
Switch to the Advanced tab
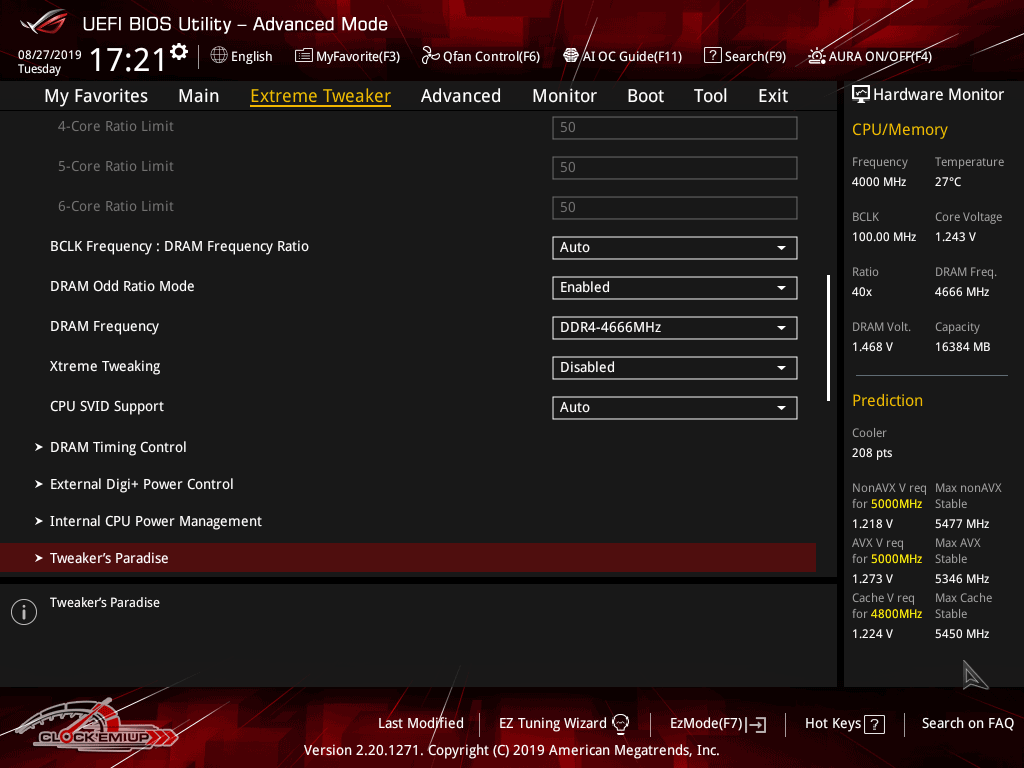click(460, 96)
